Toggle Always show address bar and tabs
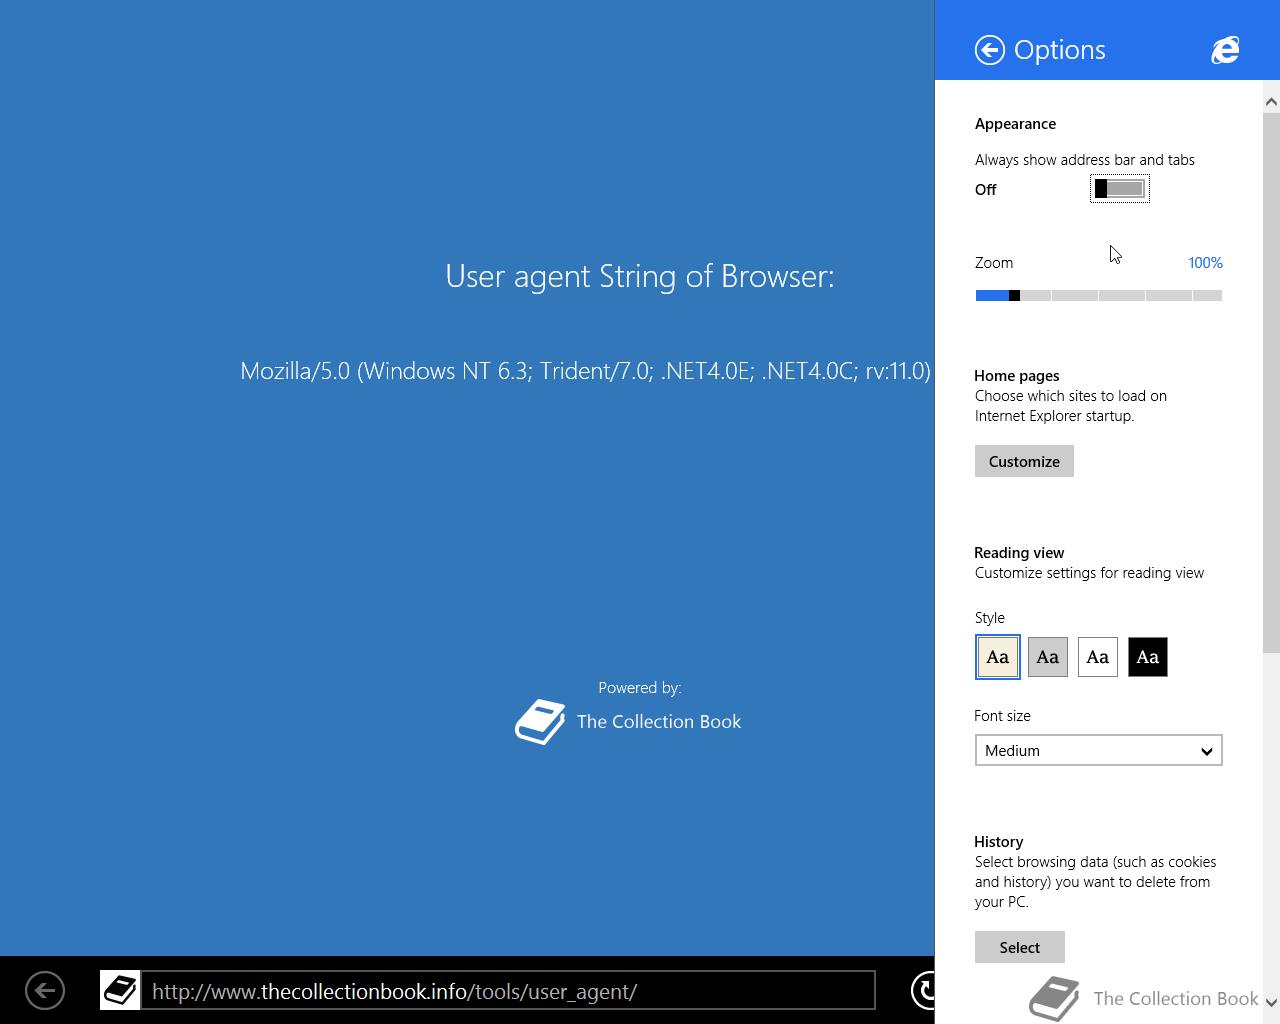Screen dimensions: 1280x1024 (1120, 189)
